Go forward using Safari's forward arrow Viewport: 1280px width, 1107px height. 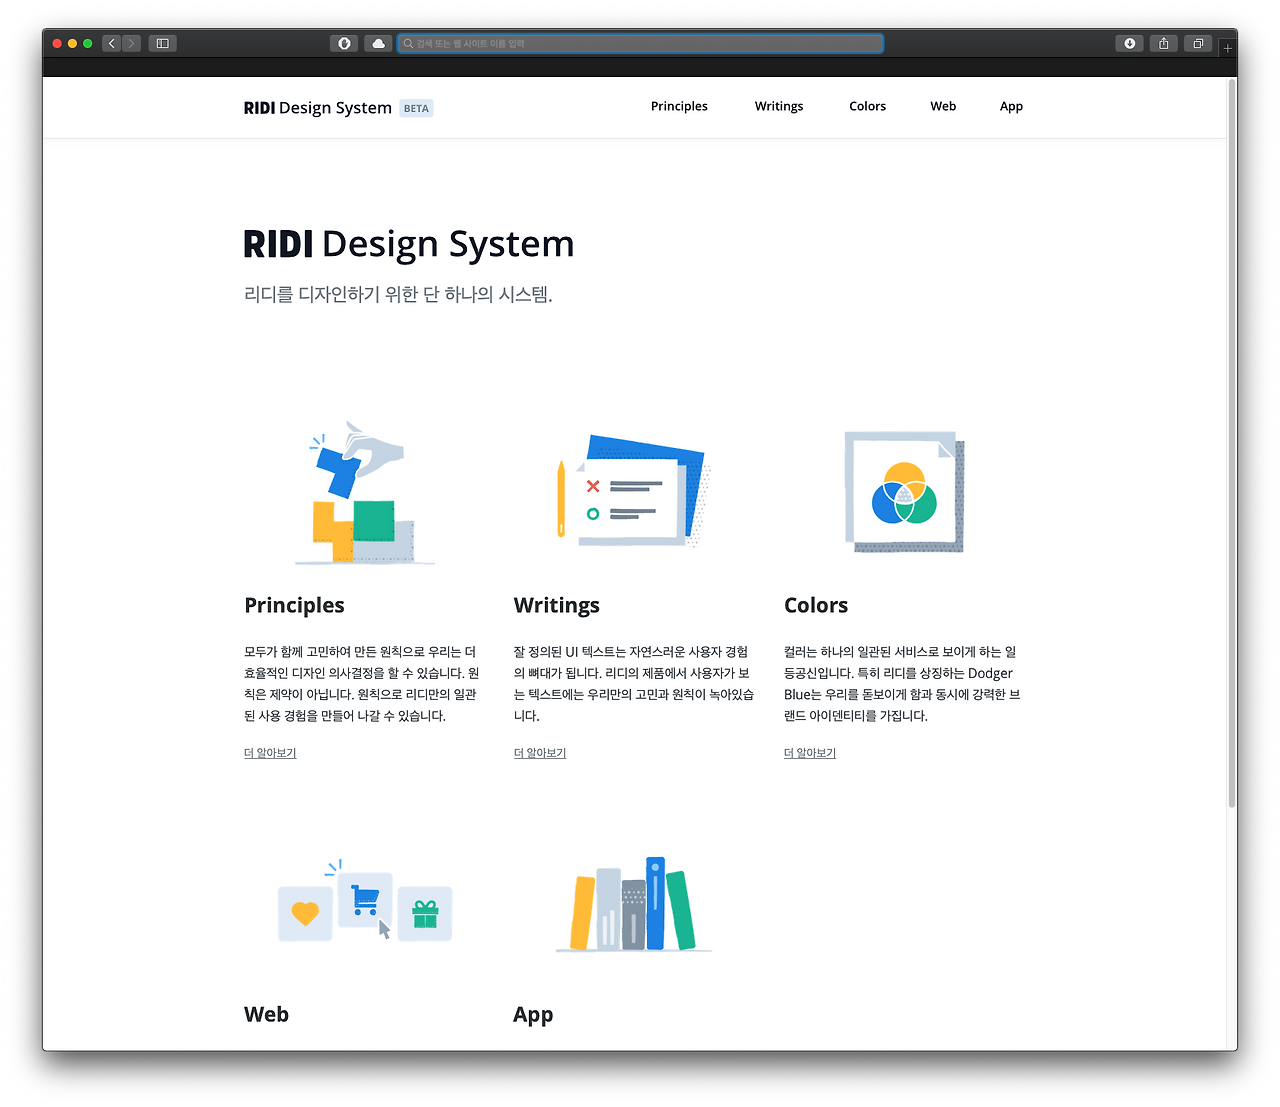coord(131,43)
